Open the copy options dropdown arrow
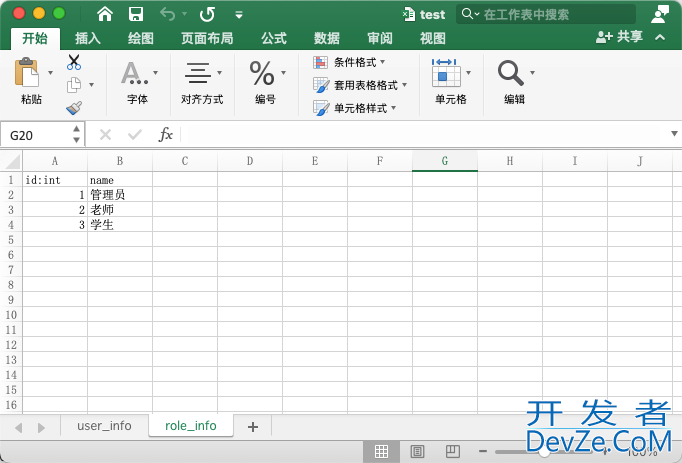 (x=91, y=85)
